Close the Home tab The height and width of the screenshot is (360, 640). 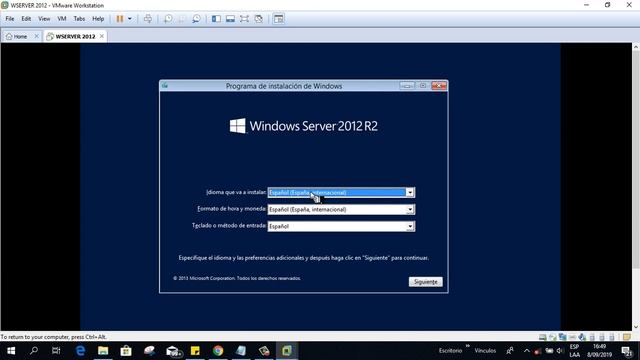(36, 36)
